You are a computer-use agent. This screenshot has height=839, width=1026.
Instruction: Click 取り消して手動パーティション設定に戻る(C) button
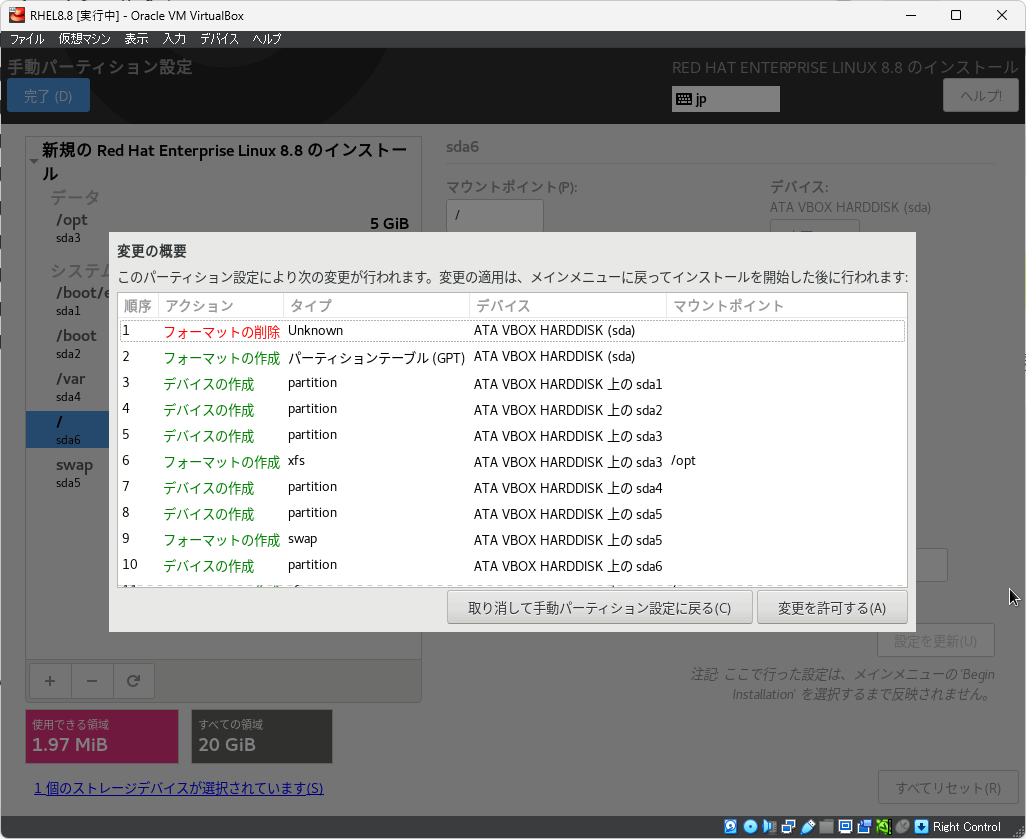coord(599,608)
